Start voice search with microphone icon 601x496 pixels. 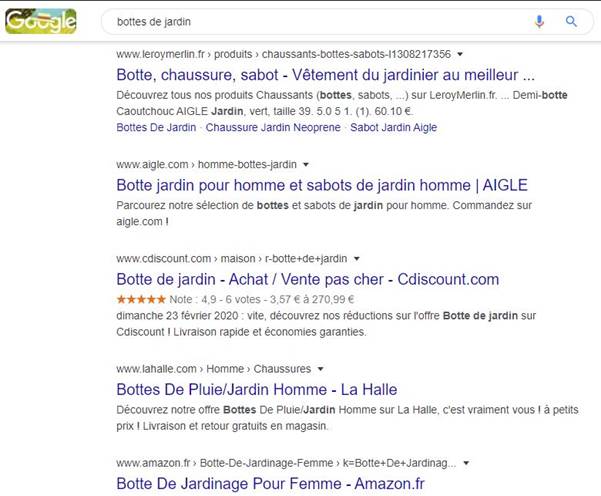[539, 21]
